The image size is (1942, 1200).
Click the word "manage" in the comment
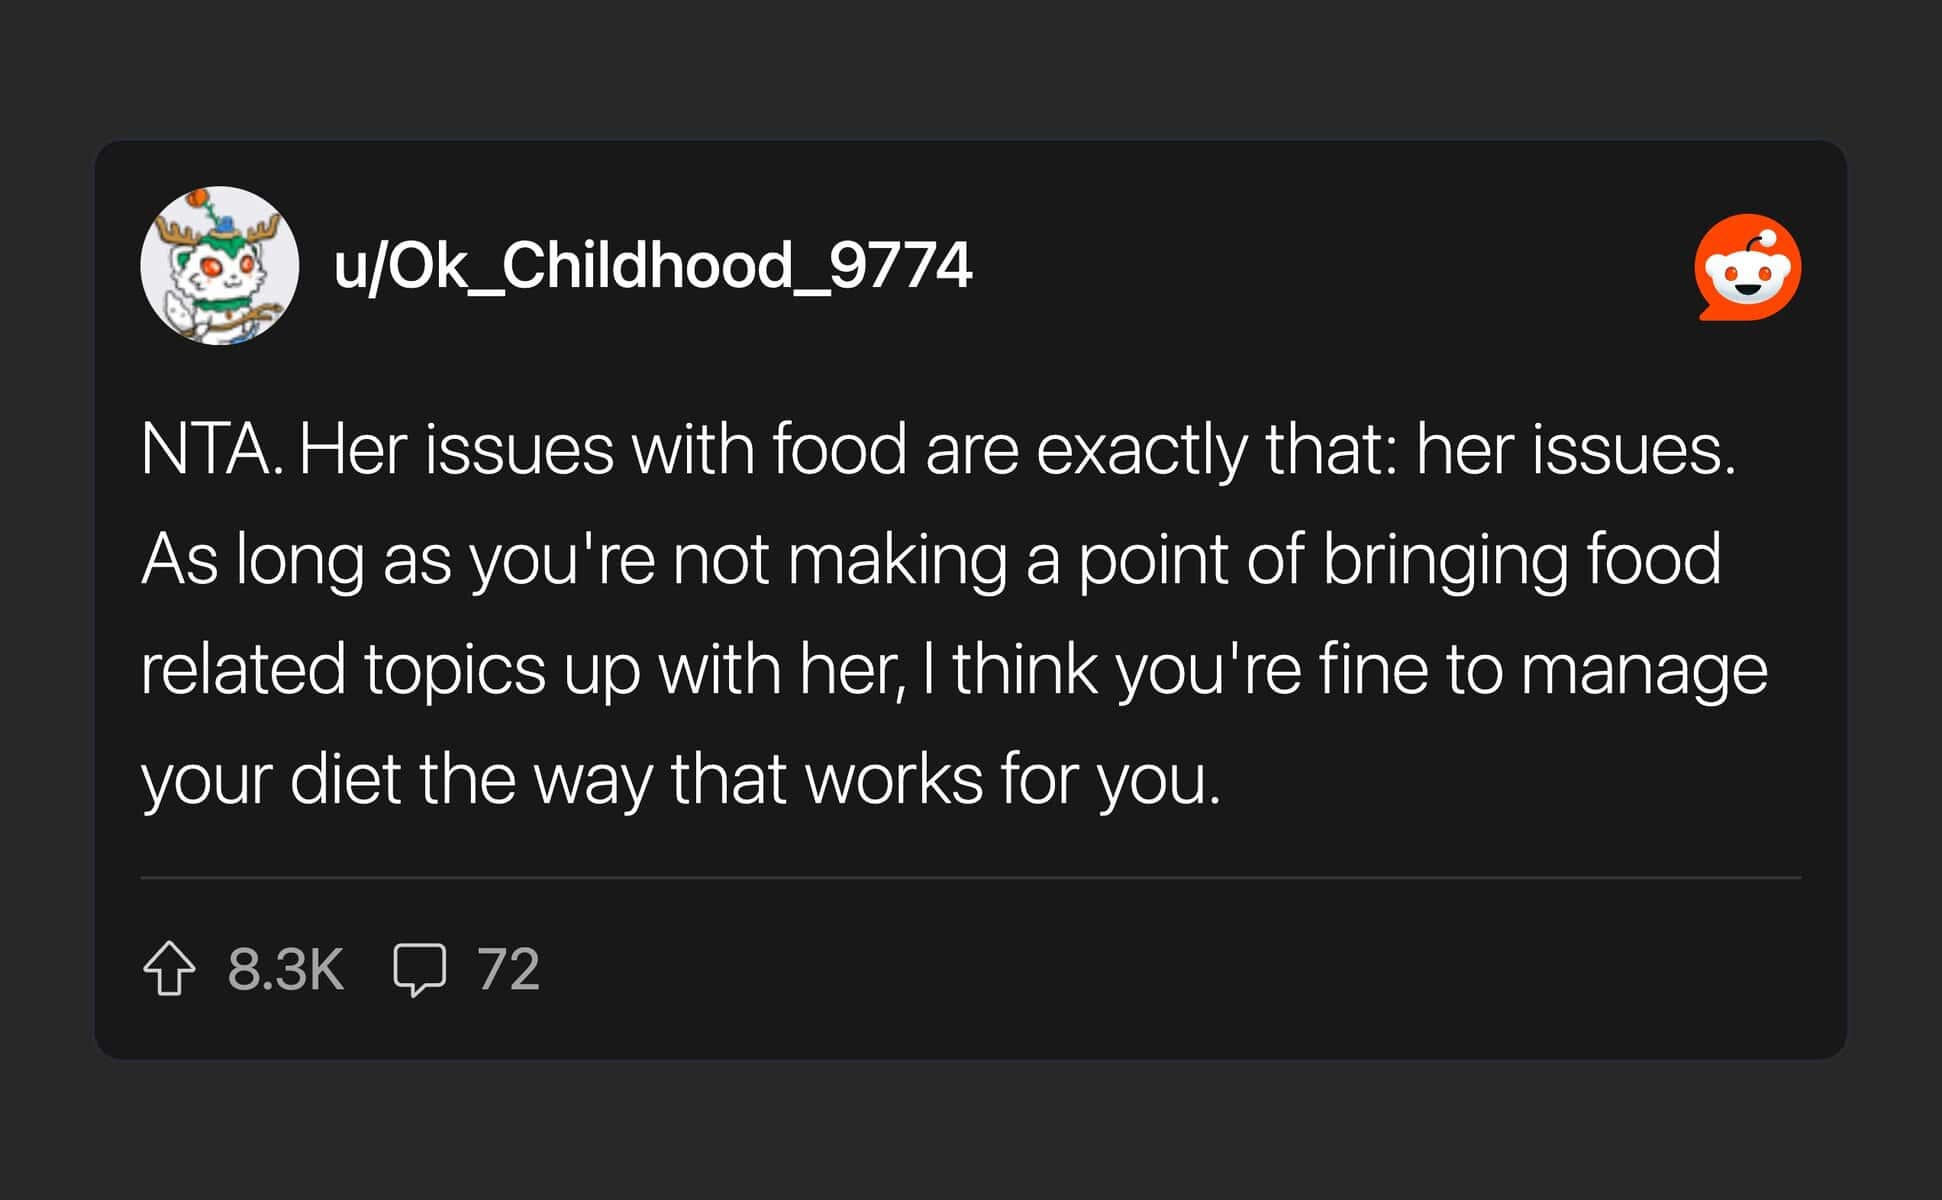click(x=1643, y=672)
